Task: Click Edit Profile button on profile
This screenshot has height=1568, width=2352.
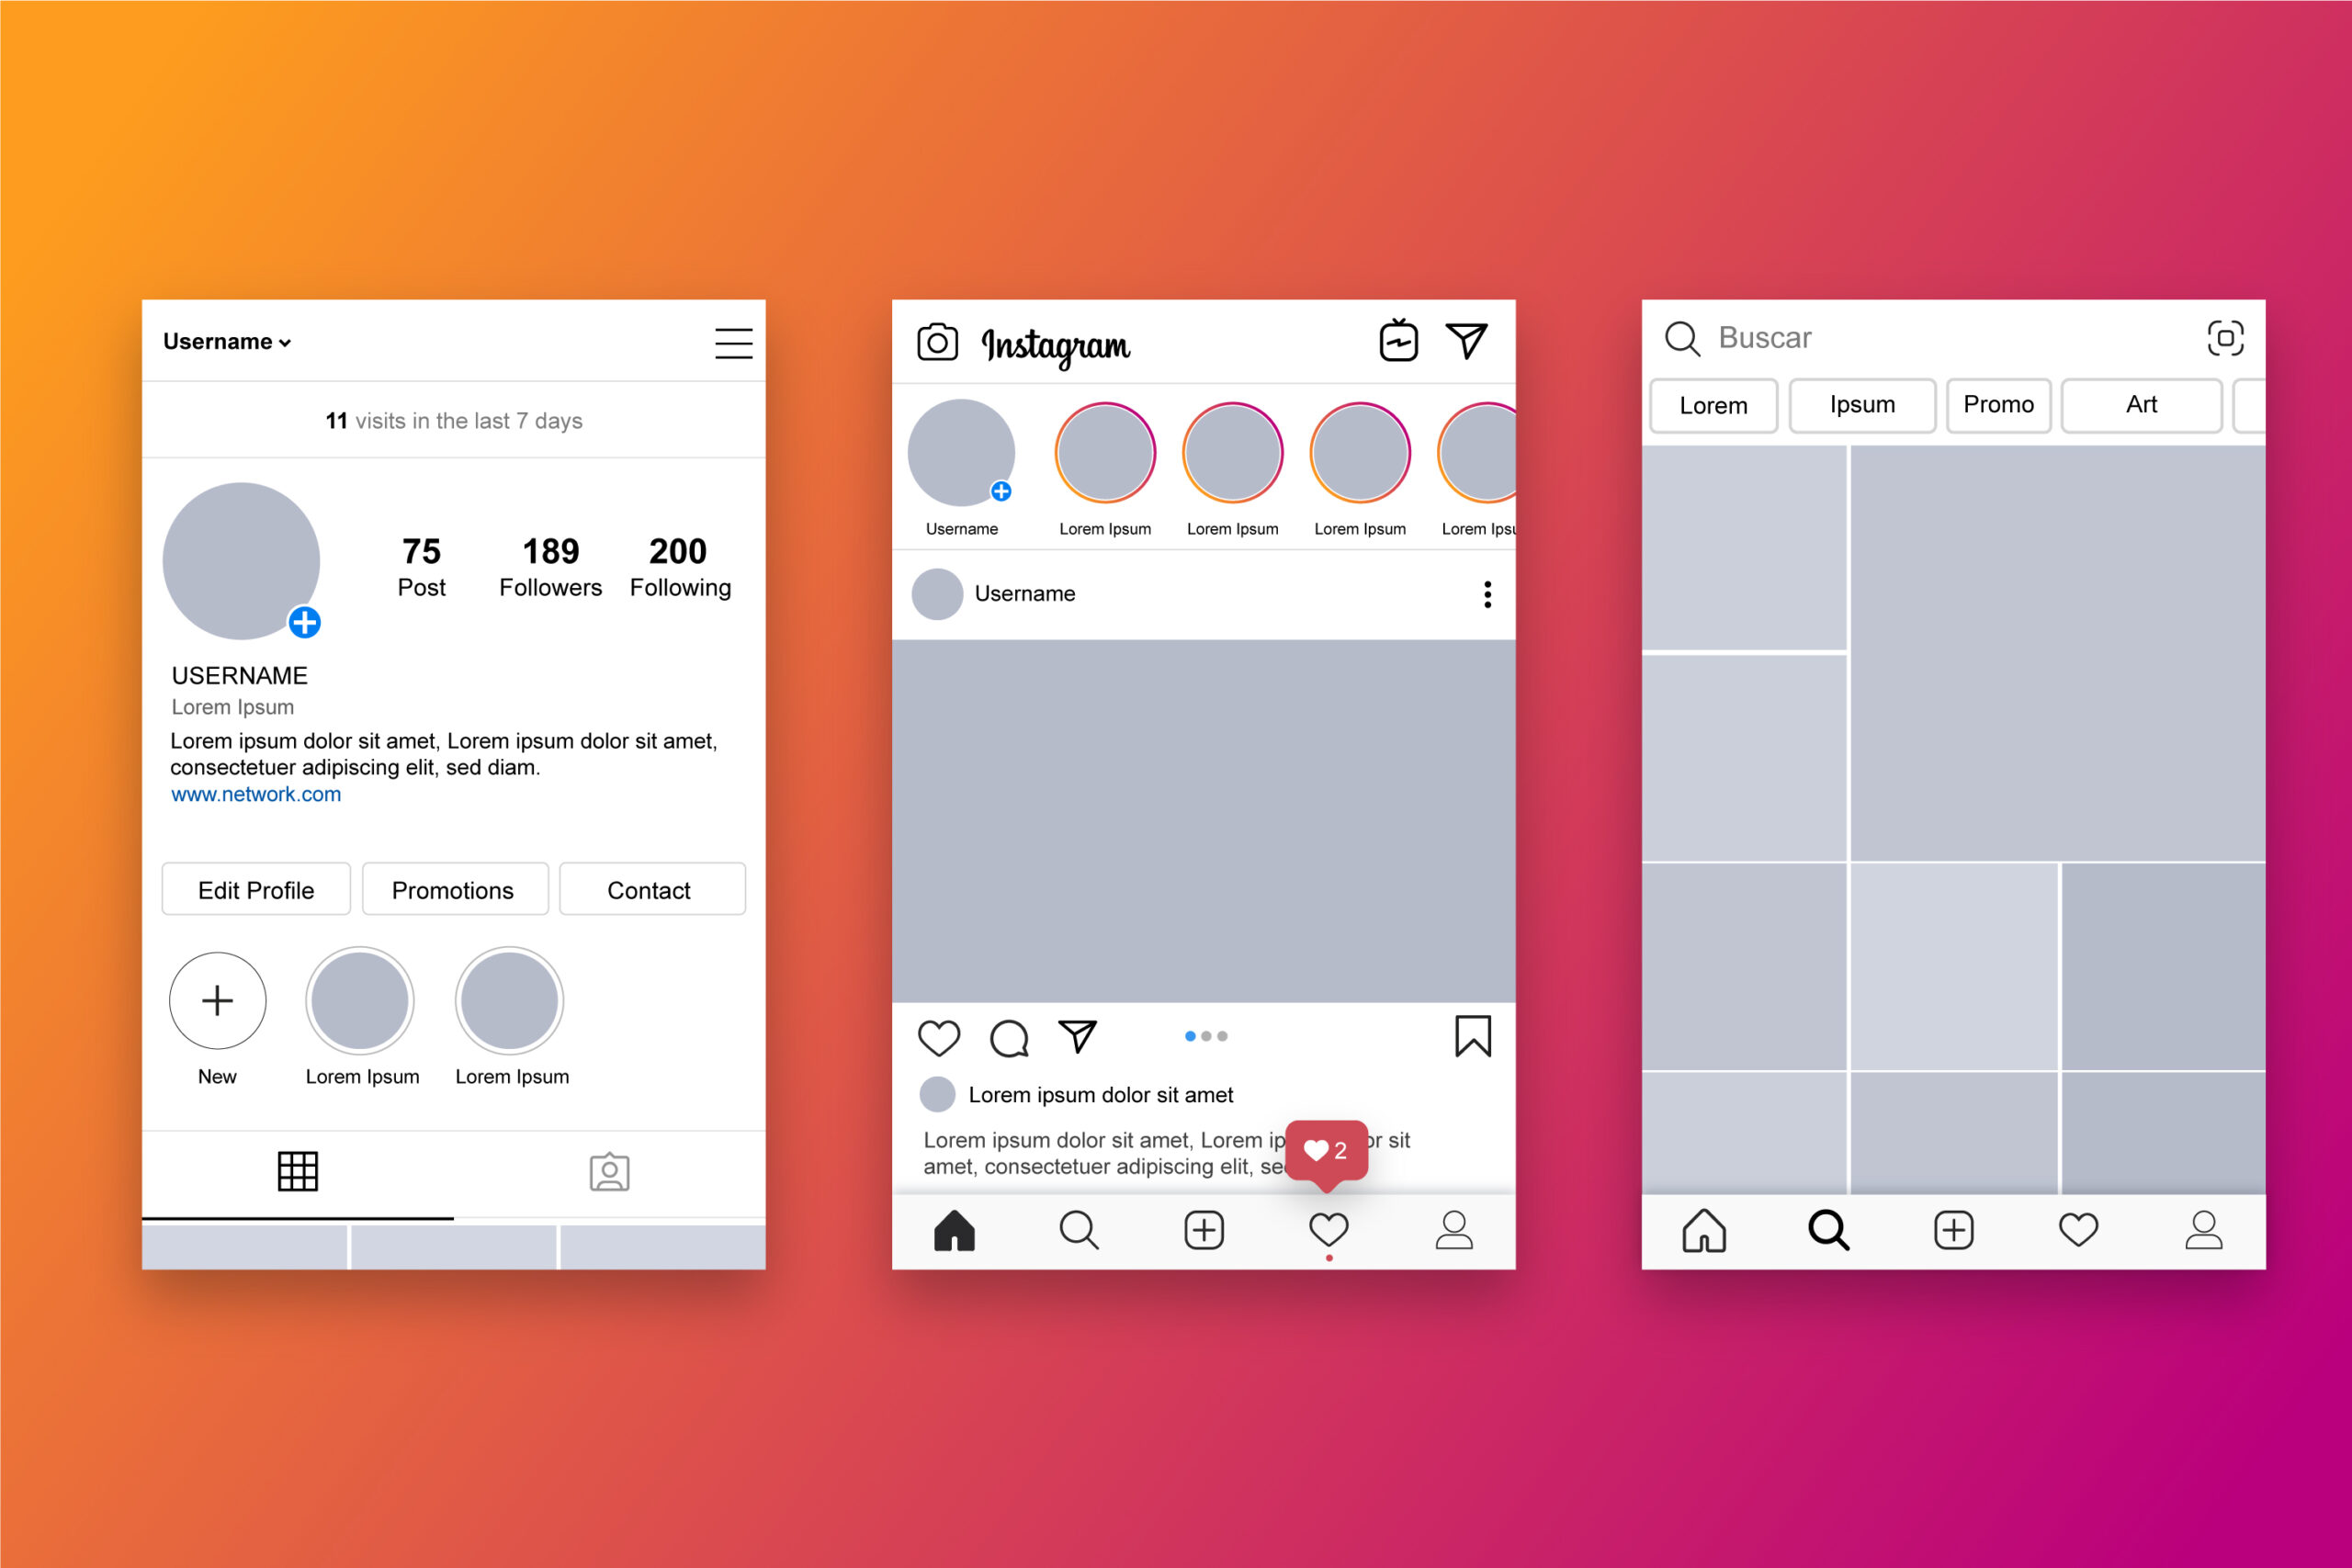Action: pos(257,891)
